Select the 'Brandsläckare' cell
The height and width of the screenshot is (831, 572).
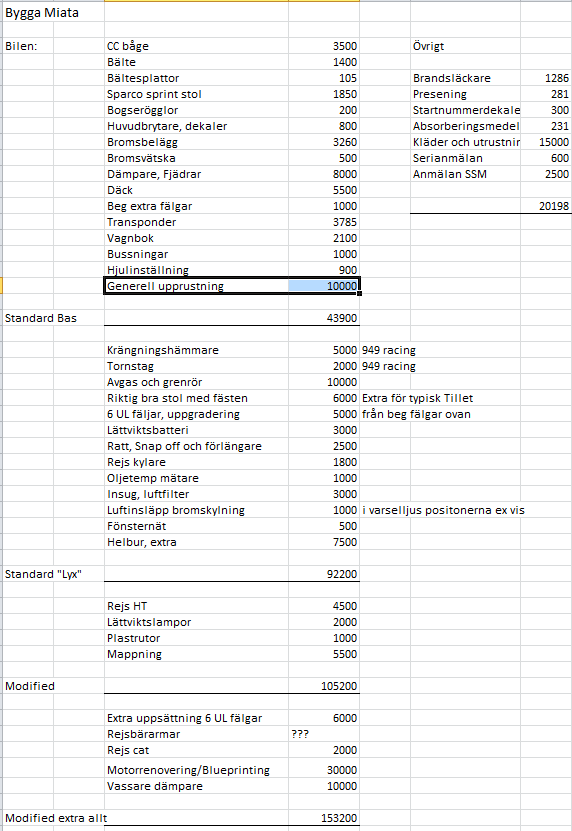click(x=465, y=78)
